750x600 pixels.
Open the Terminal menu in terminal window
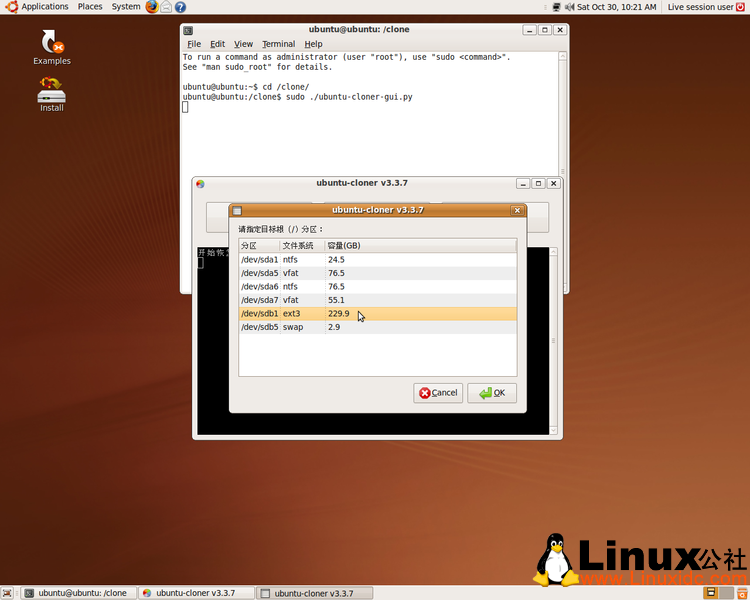[x=278, y=44]
